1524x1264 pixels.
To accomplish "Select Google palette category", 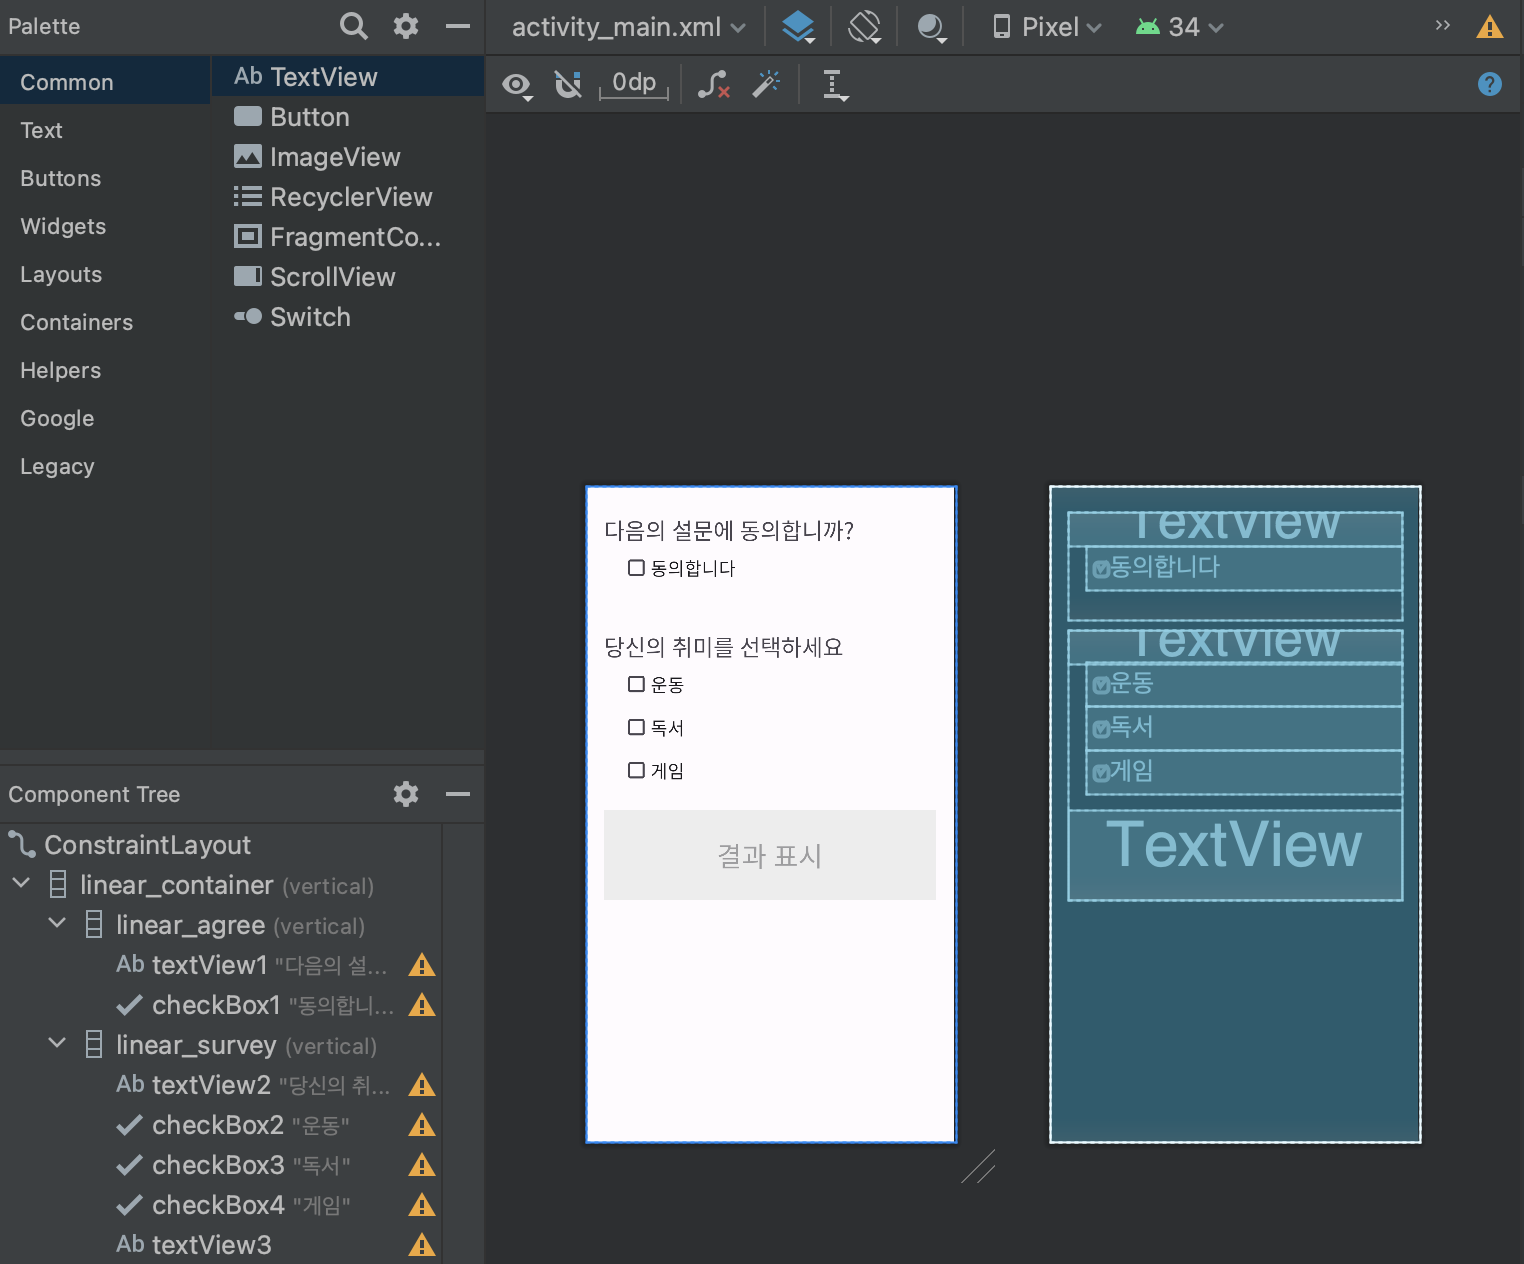I will (x=105, y=418).
